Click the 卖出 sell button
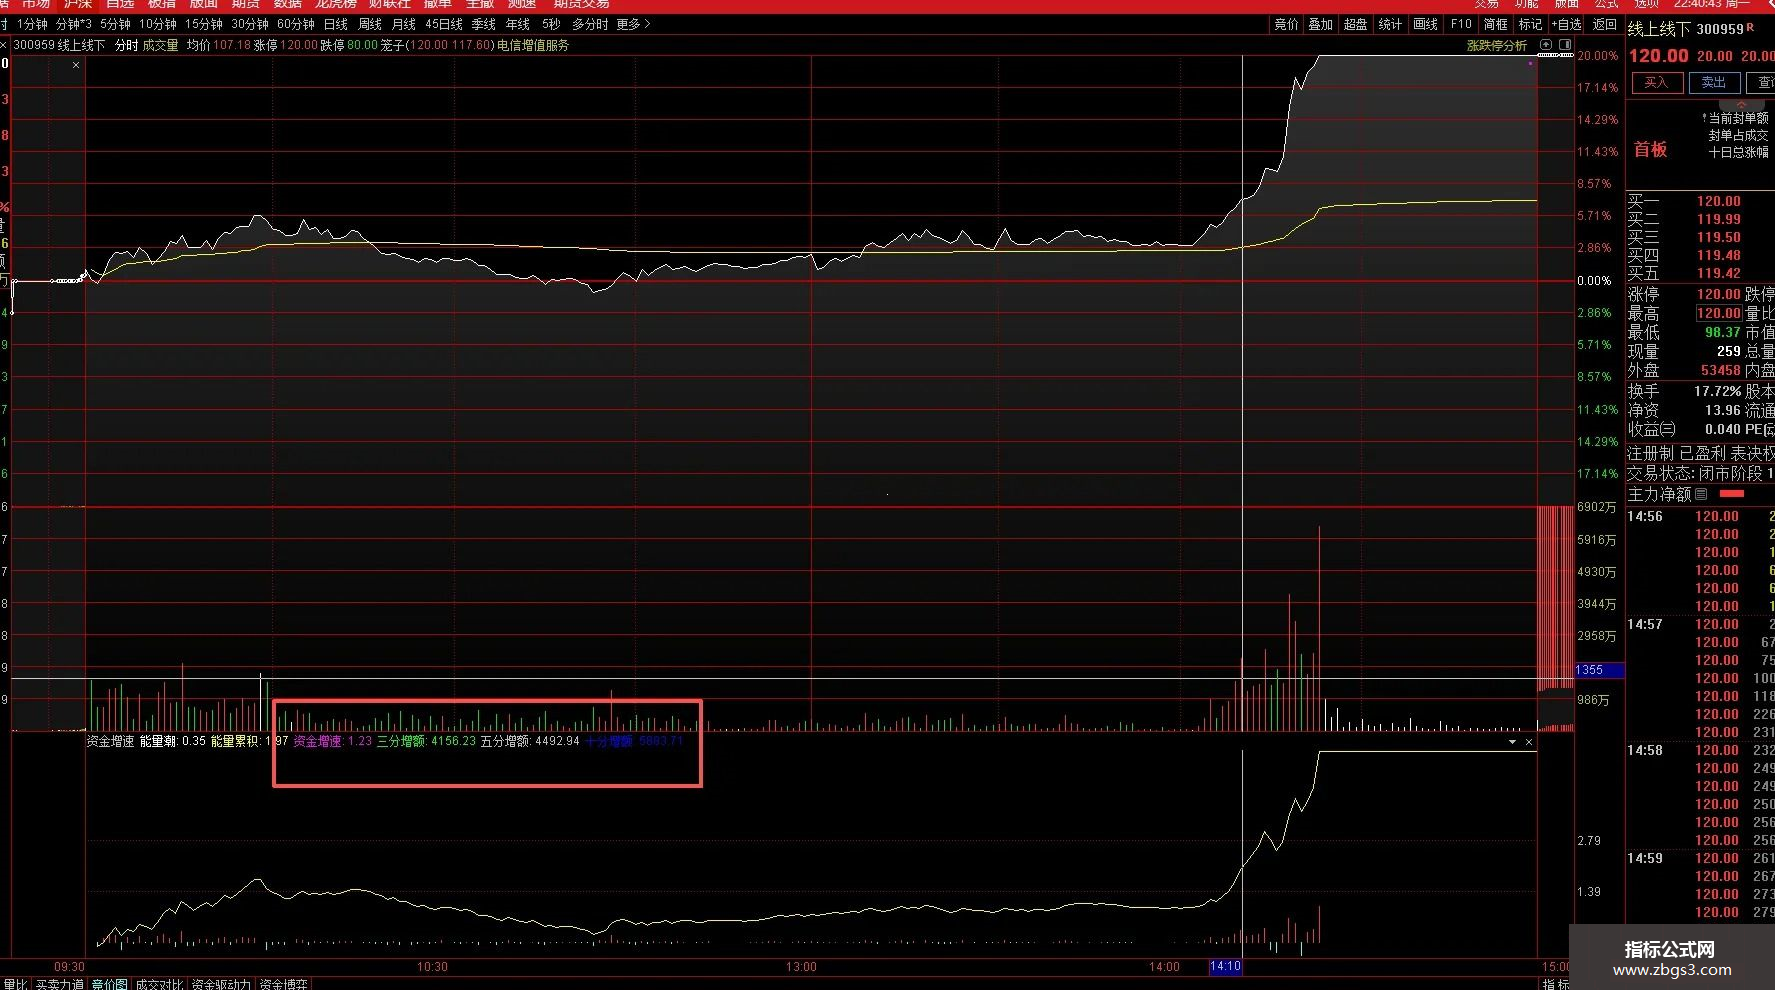This screenshot has width=1775, height=990. click(x=1714, y=82)
